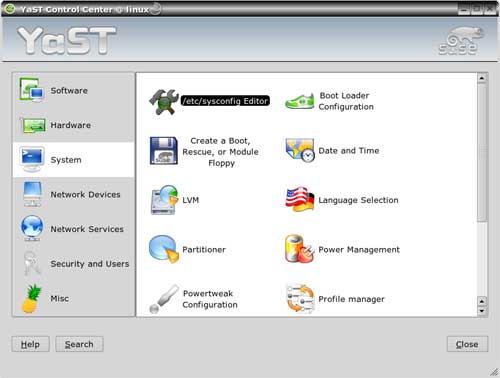Screen dimensions: 500x378
Task: Click the Search button
Action: pyautogui.click(x=79, y=344)
